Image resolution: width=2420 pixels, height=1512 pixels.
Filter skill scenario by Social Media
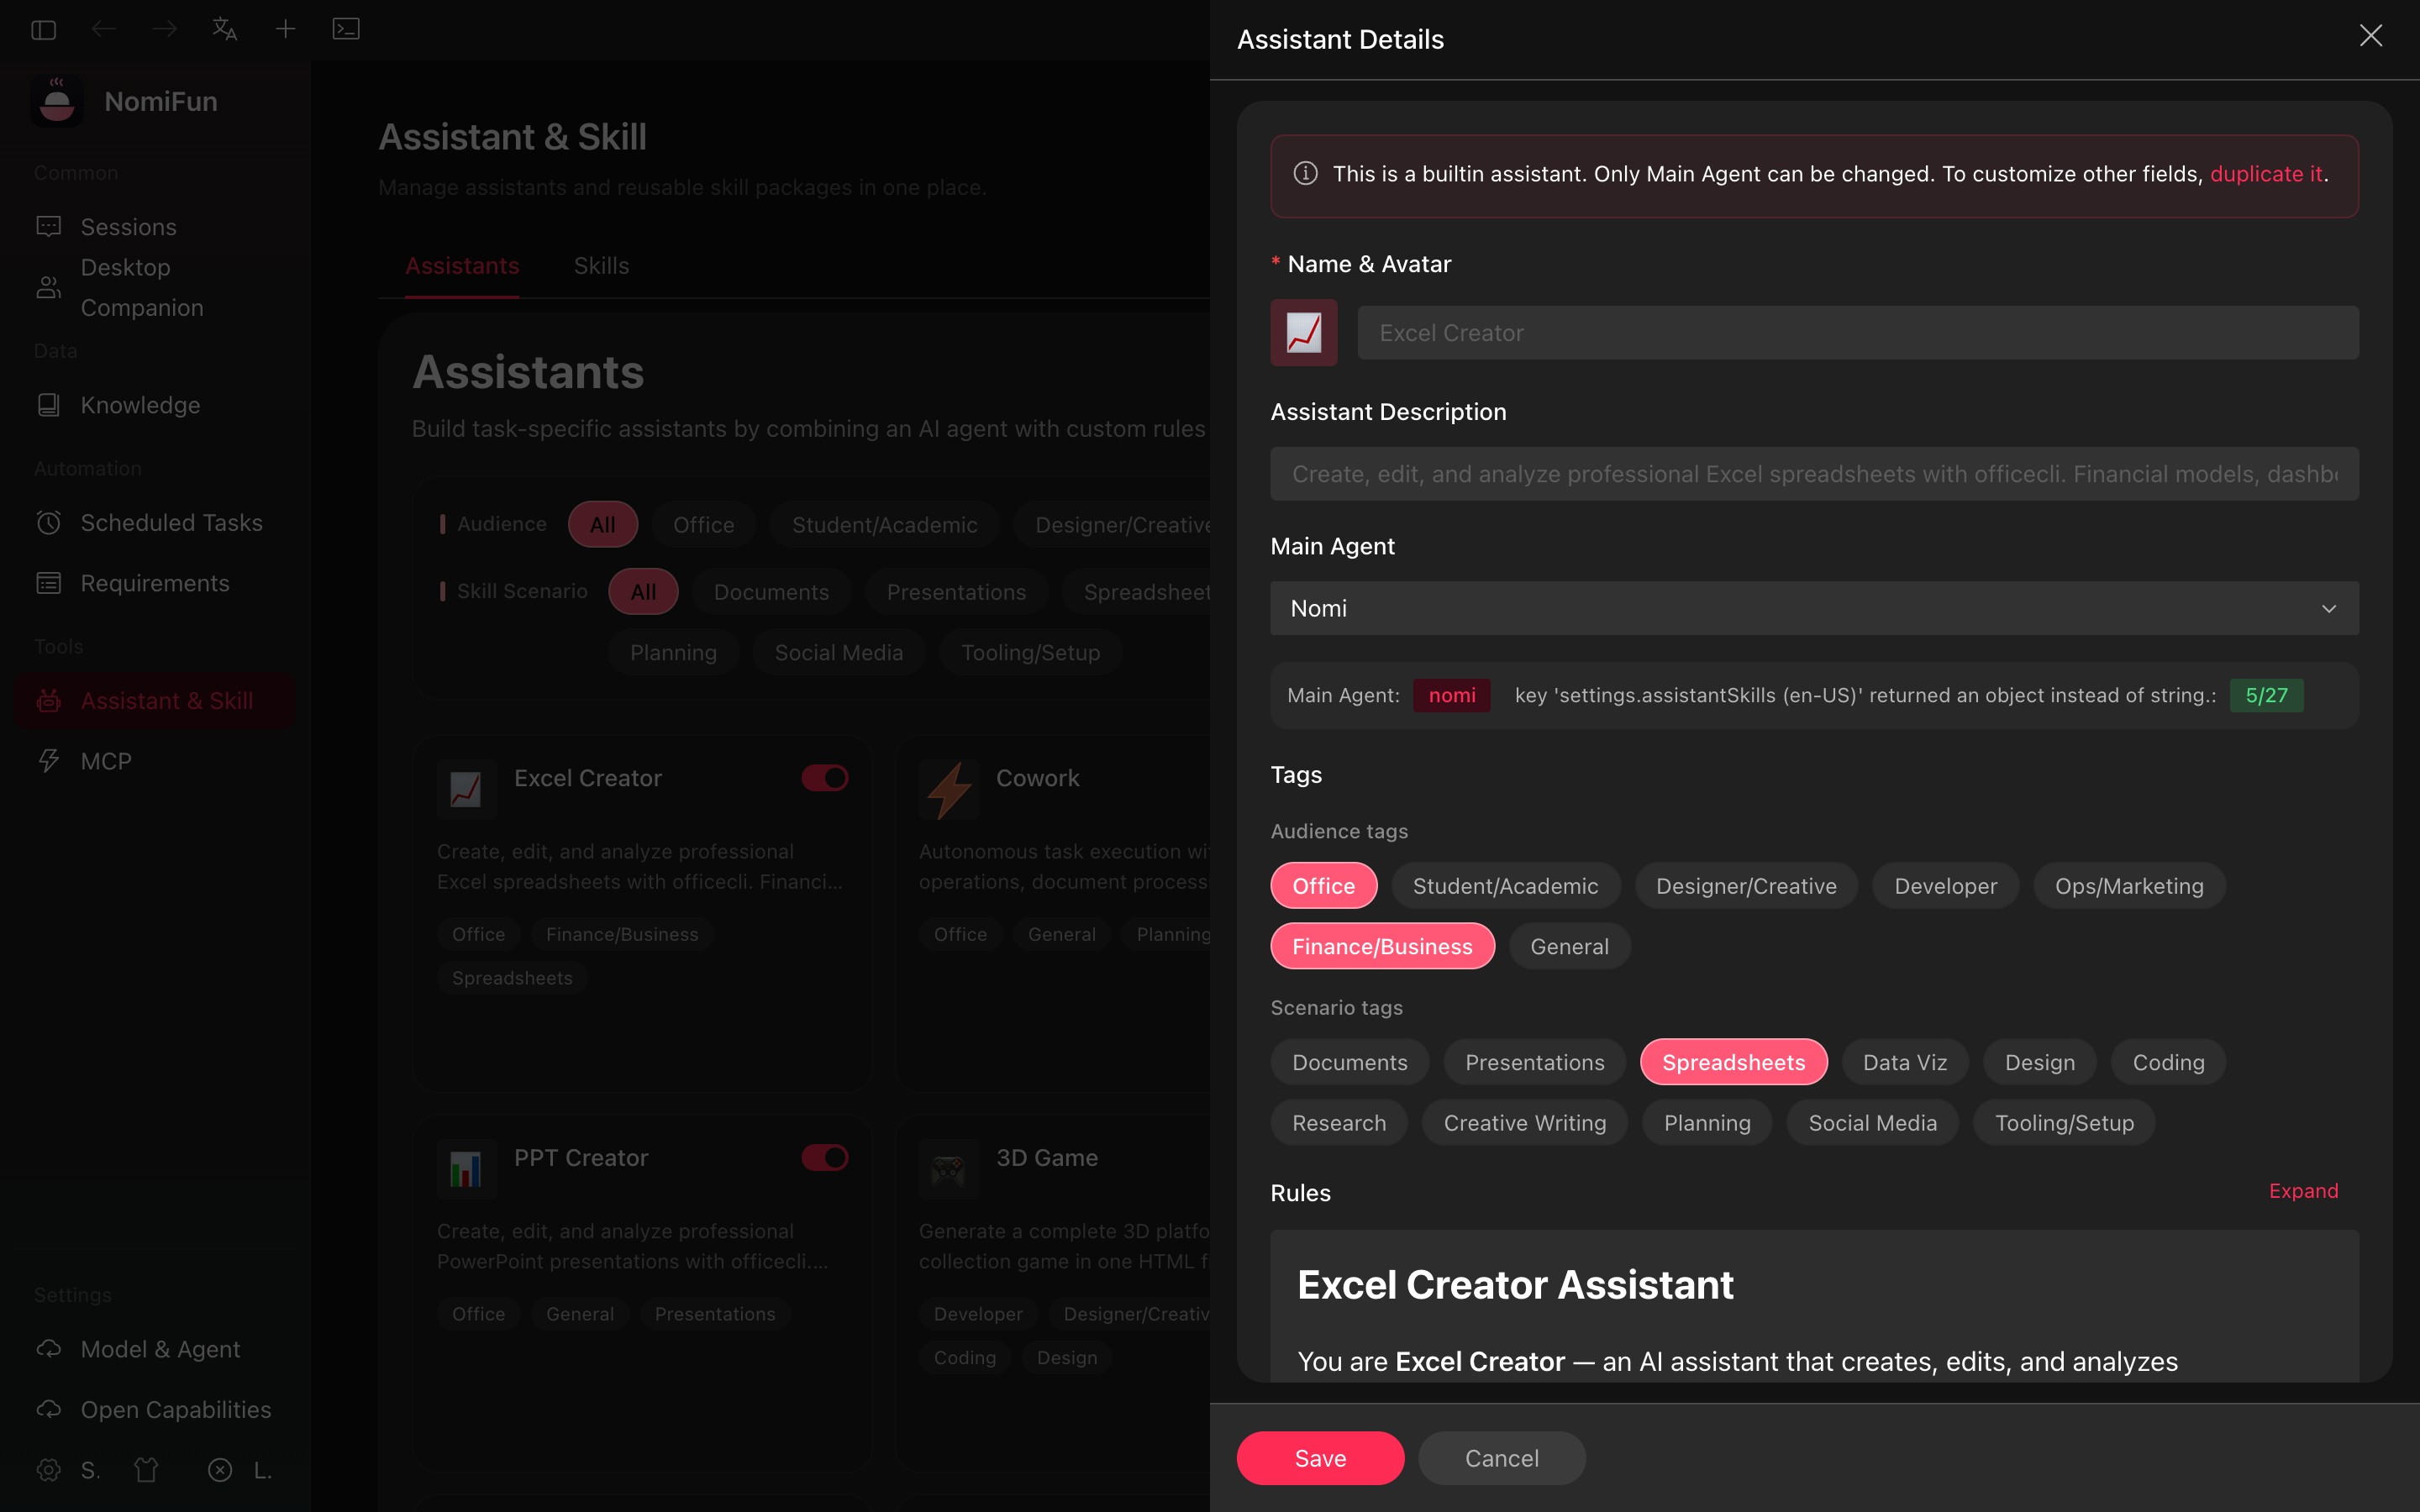tap(839, 653)
